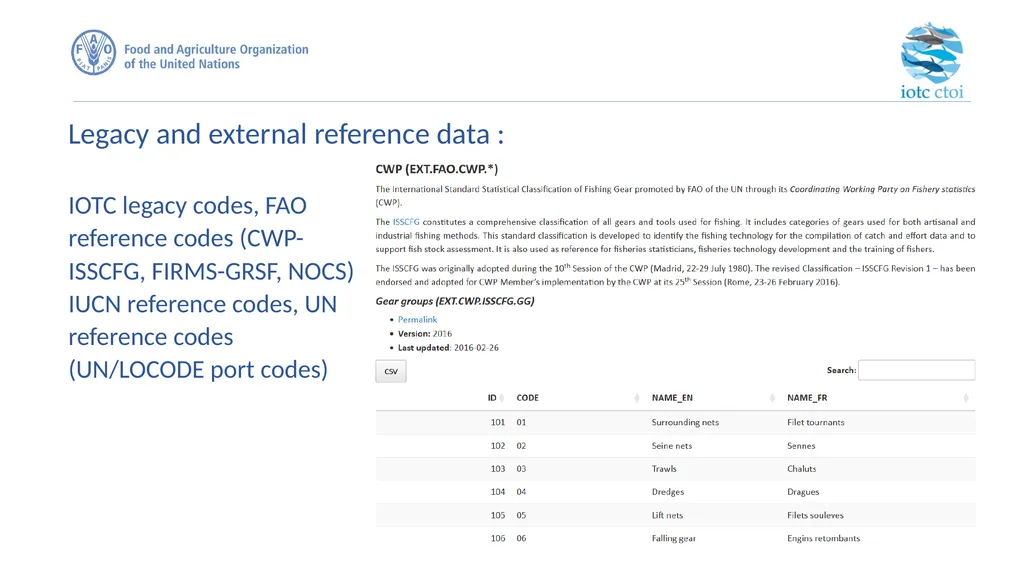Click code value 04
The width and height of the screenshot is (1024, 575).
pos(521,491)
